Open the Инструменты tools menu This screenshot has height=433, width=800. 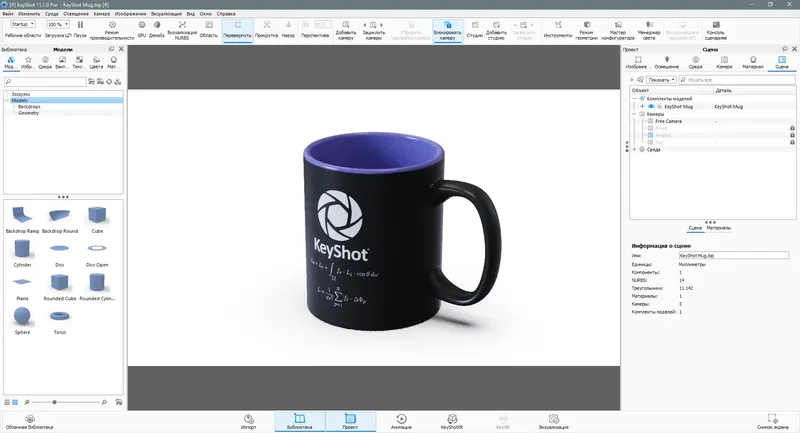click(558, 30)
